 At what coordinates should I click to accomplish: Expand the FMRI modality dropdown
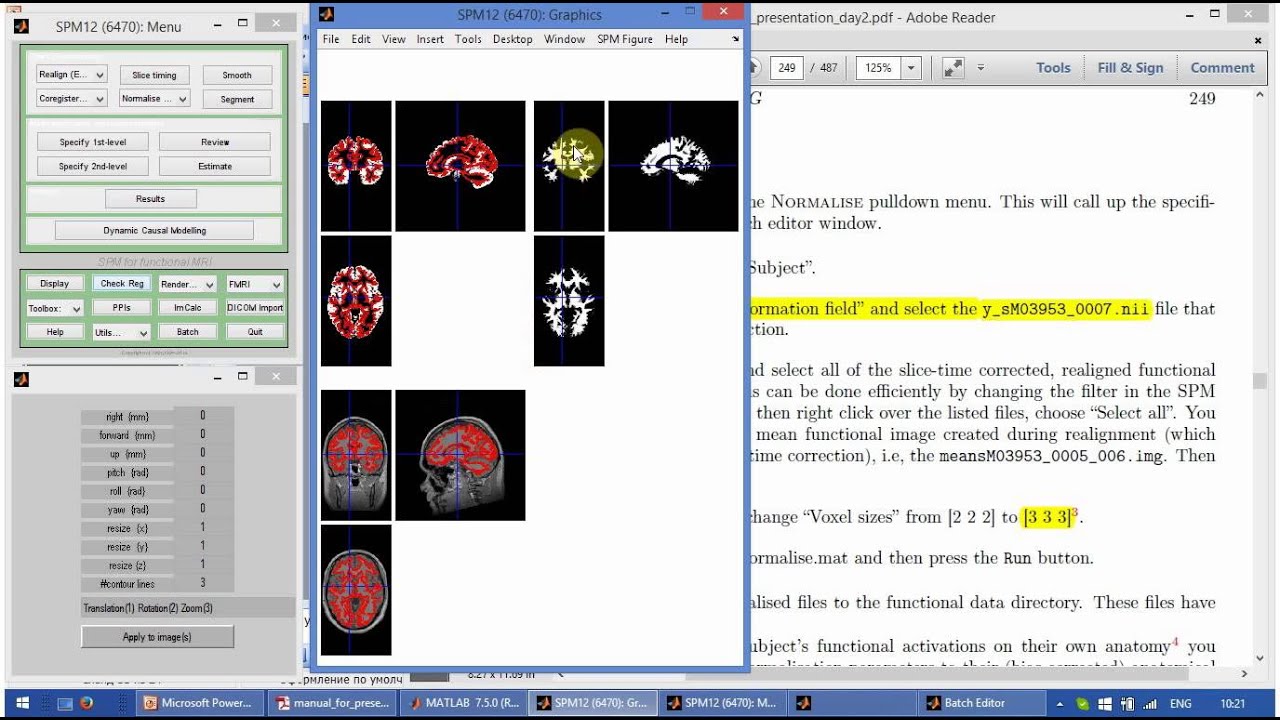pyautogui.click(x=255, y=284)
